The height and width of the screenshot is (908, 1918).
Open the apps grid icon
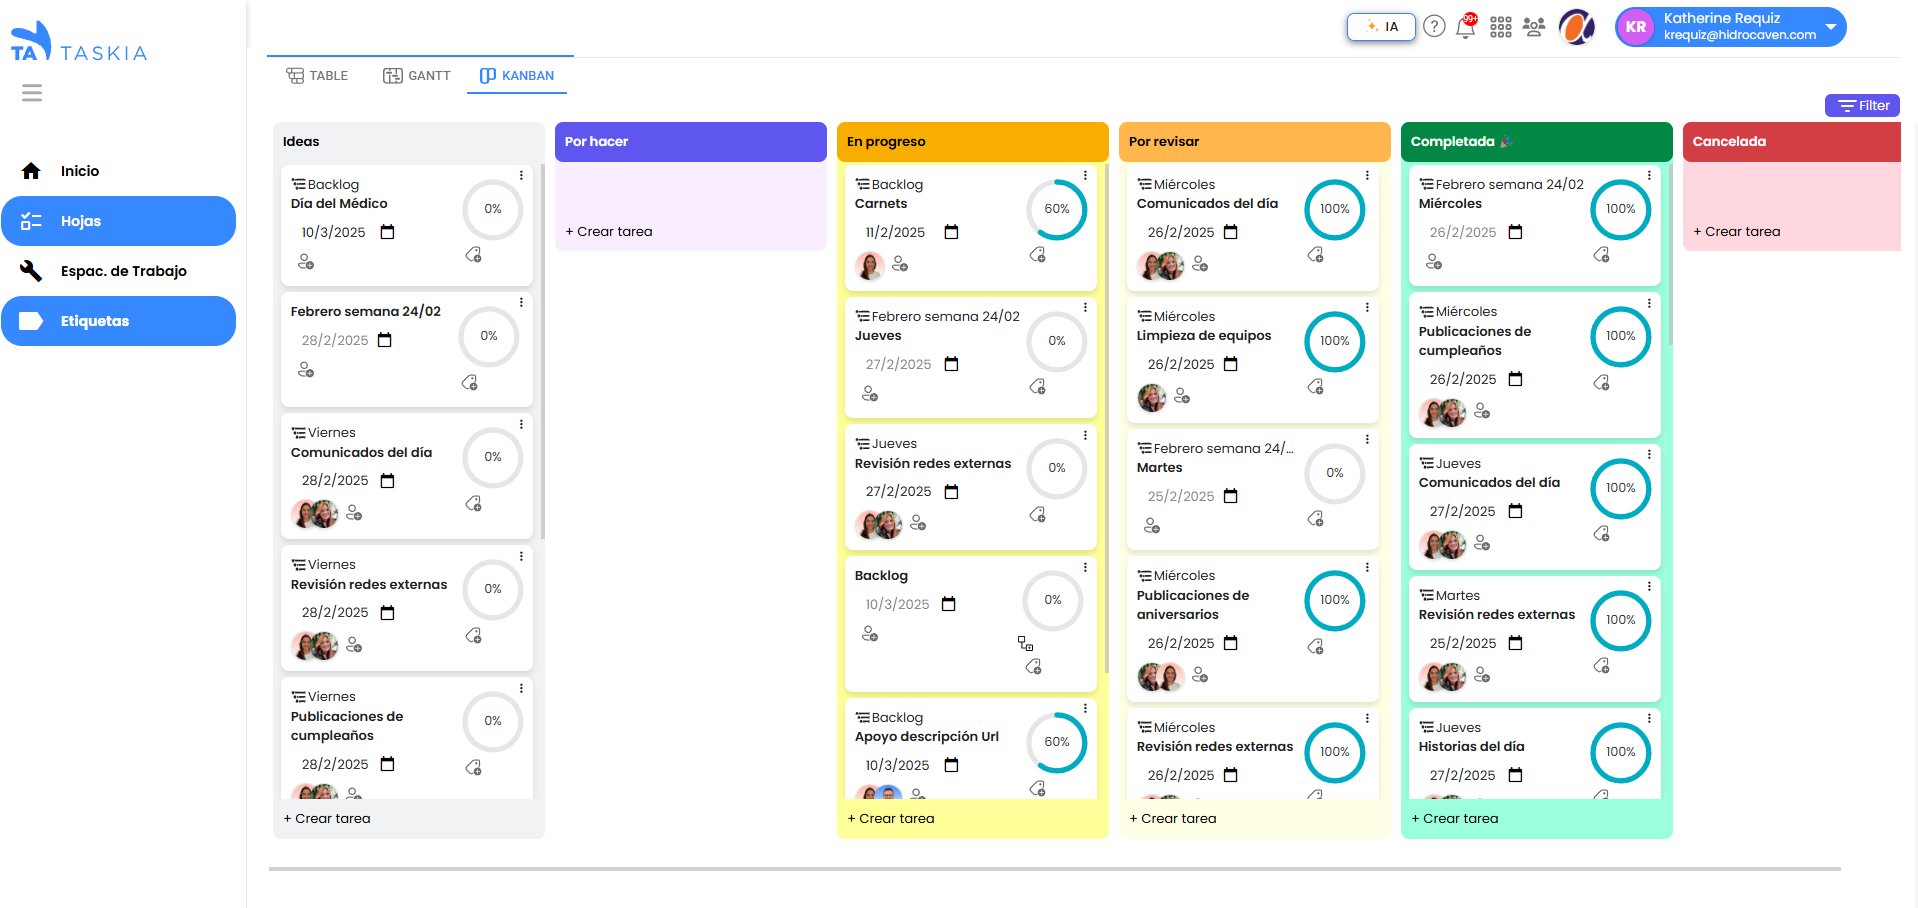coord(1500,27)
